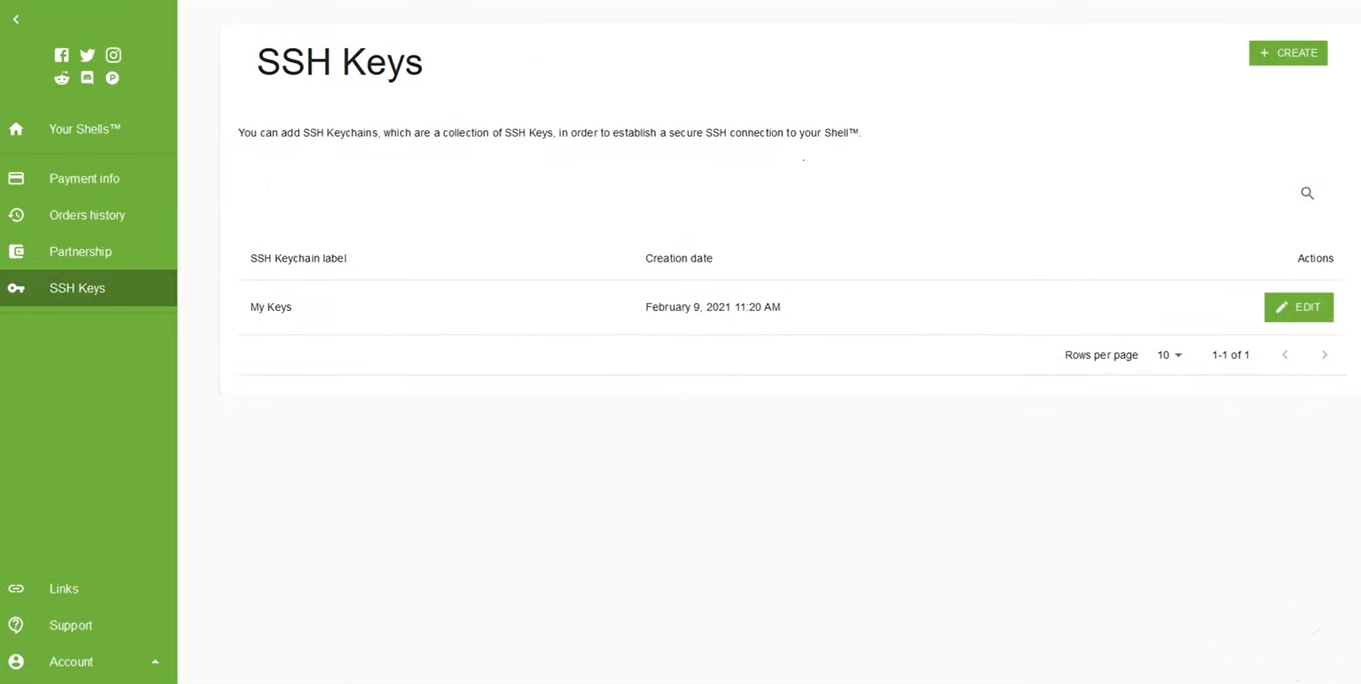
Task: Expand the Account menu arrow
Action: (155, 662)
